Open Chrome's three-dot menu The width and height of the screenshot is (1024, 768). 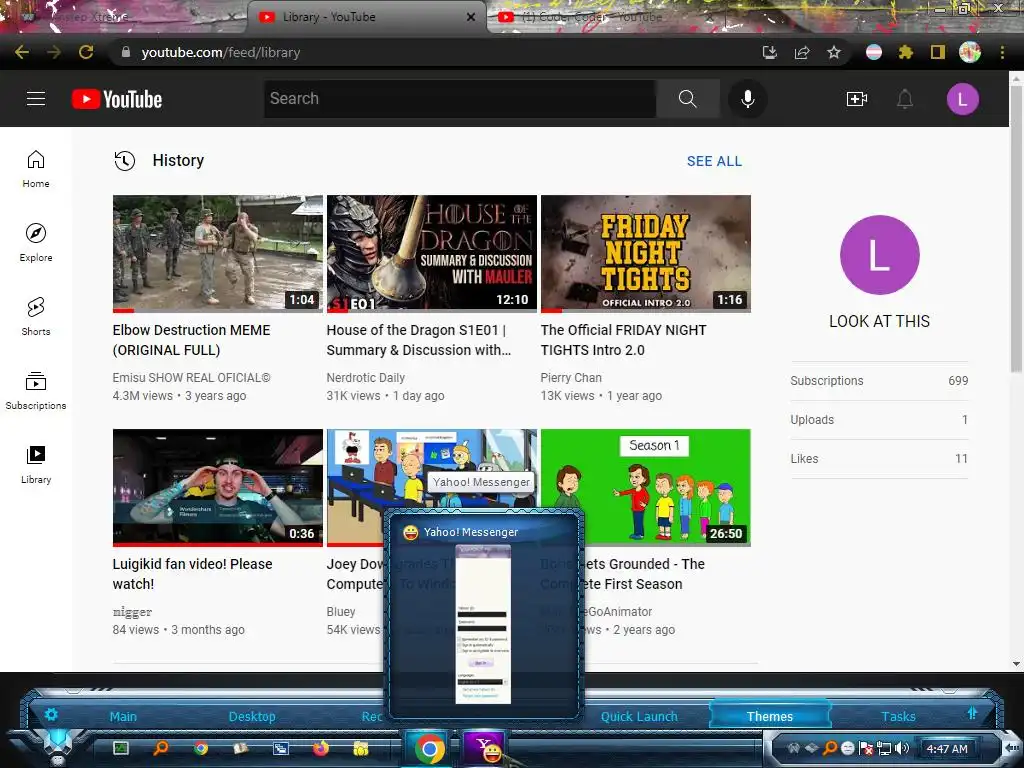[x=1002, y=52]
